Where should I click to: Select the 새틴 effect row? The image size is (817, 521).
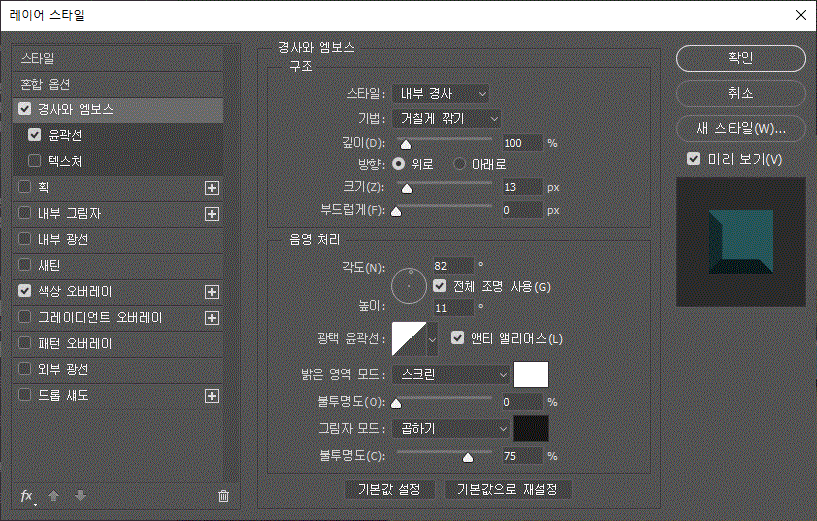click(118, 266)
